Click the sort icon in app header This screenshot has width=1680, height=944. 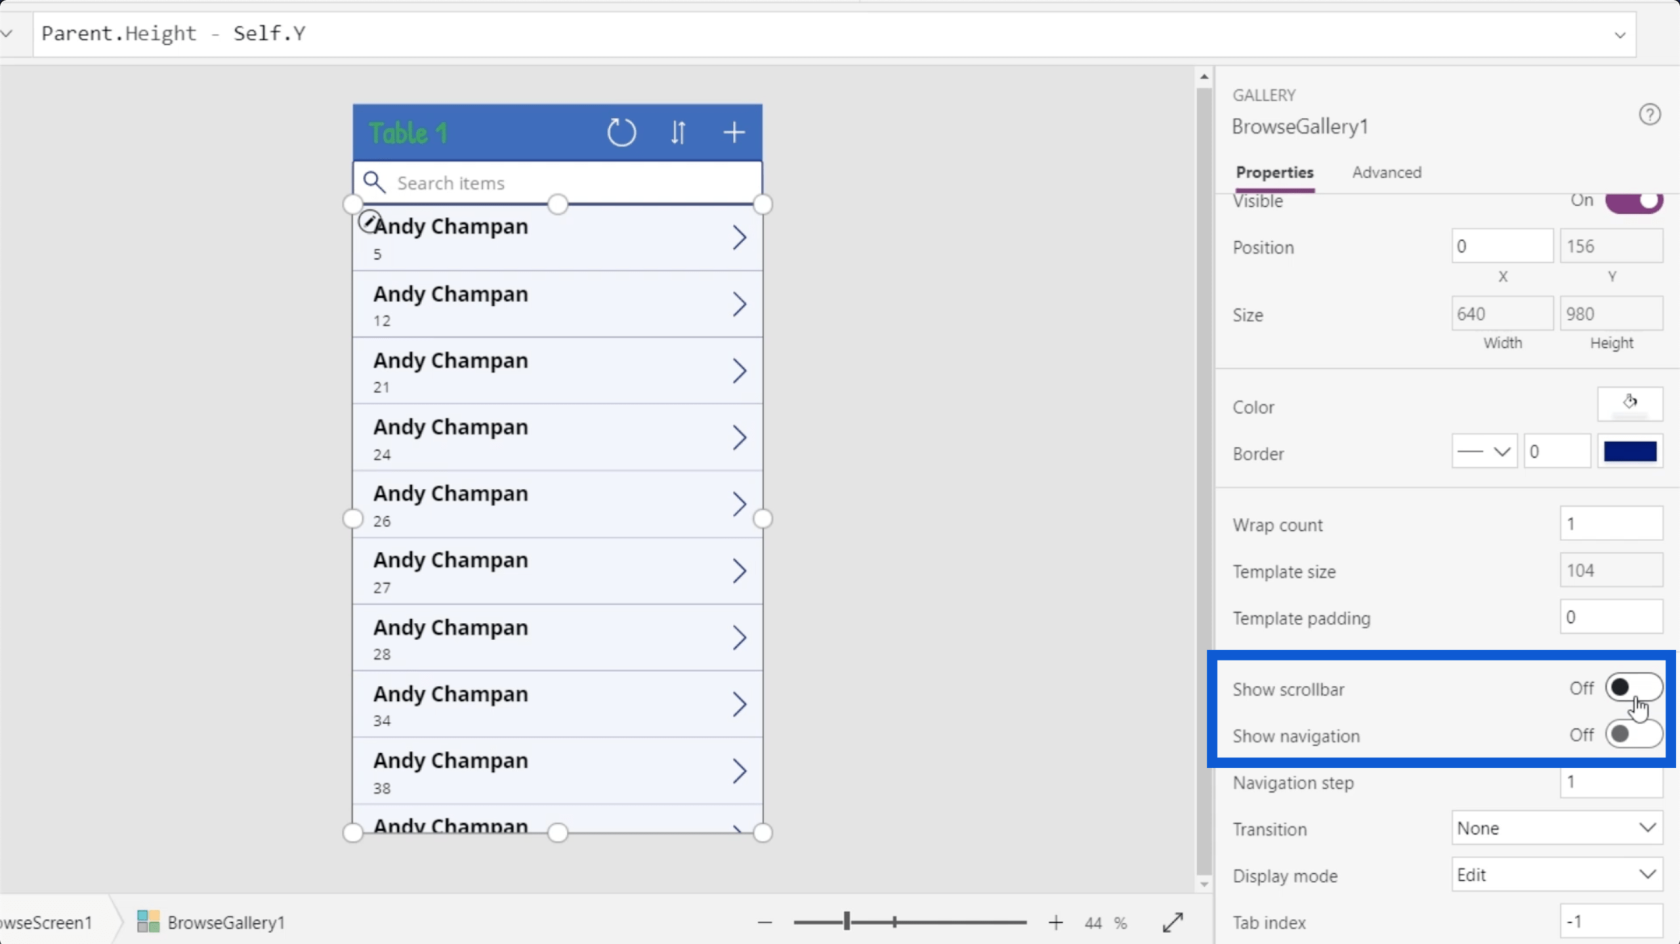point(678,132)
